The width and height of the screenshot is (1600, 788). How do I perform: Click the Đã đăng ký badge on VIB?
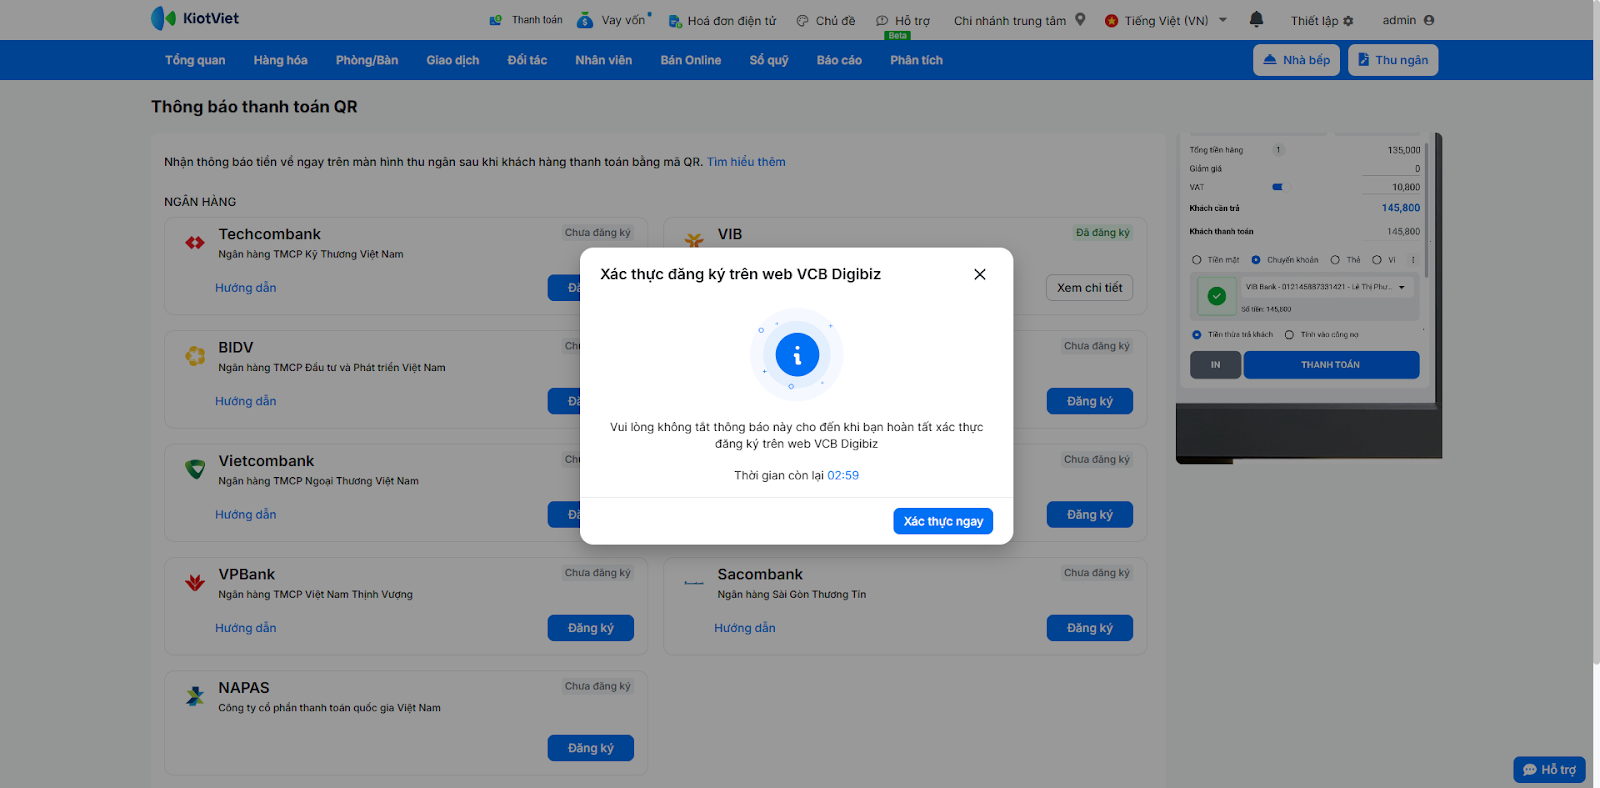point(1103,233)
